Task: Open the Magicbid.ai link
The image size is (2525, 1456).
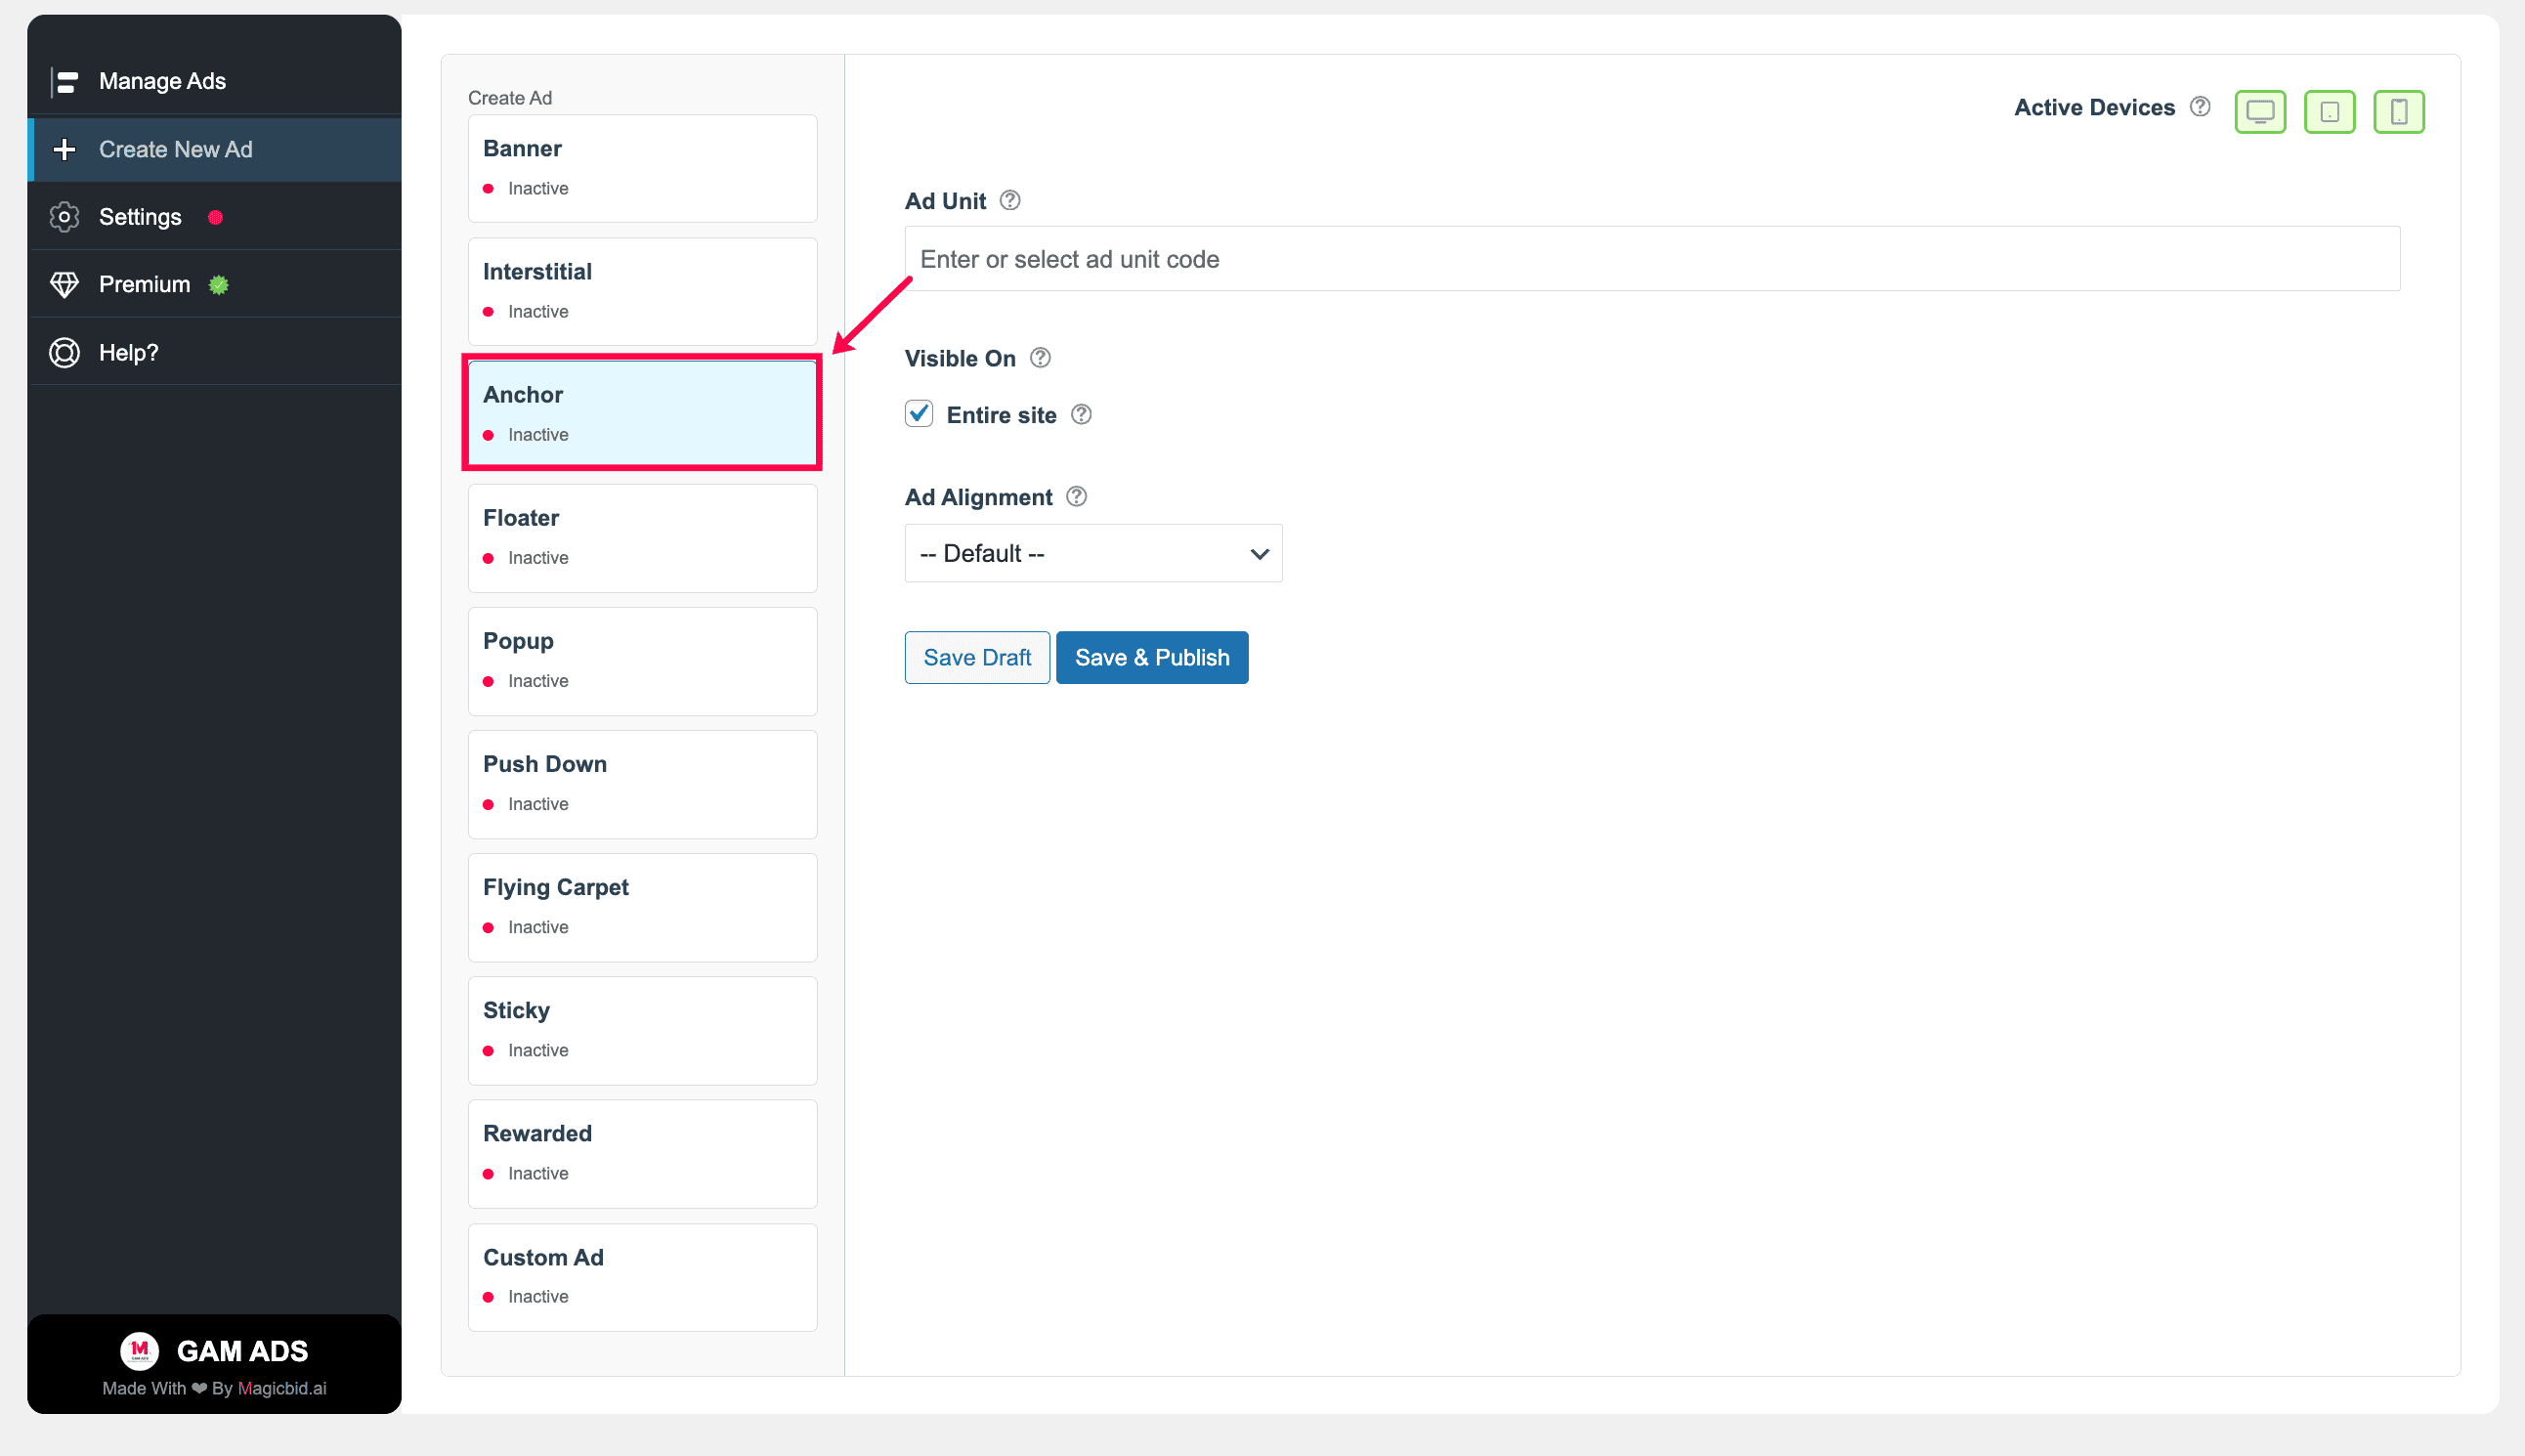Action: tap(282, 1388)
